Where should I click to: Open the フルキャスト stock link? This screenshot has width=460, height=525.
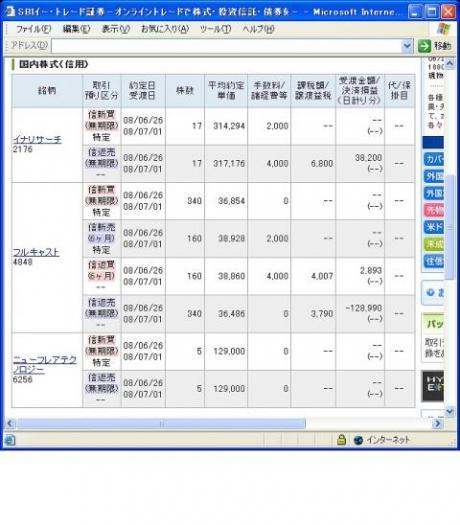36,252
